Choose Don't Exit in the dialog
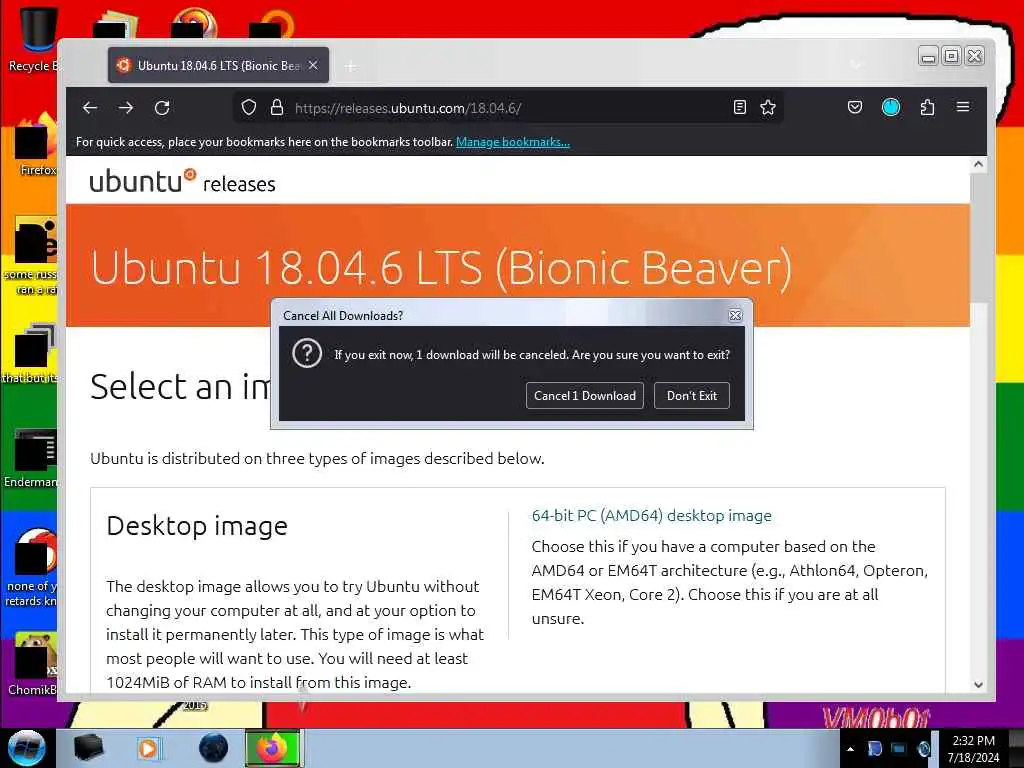The height and width of the screenshot is (768, 1024). tap(692, 396)
